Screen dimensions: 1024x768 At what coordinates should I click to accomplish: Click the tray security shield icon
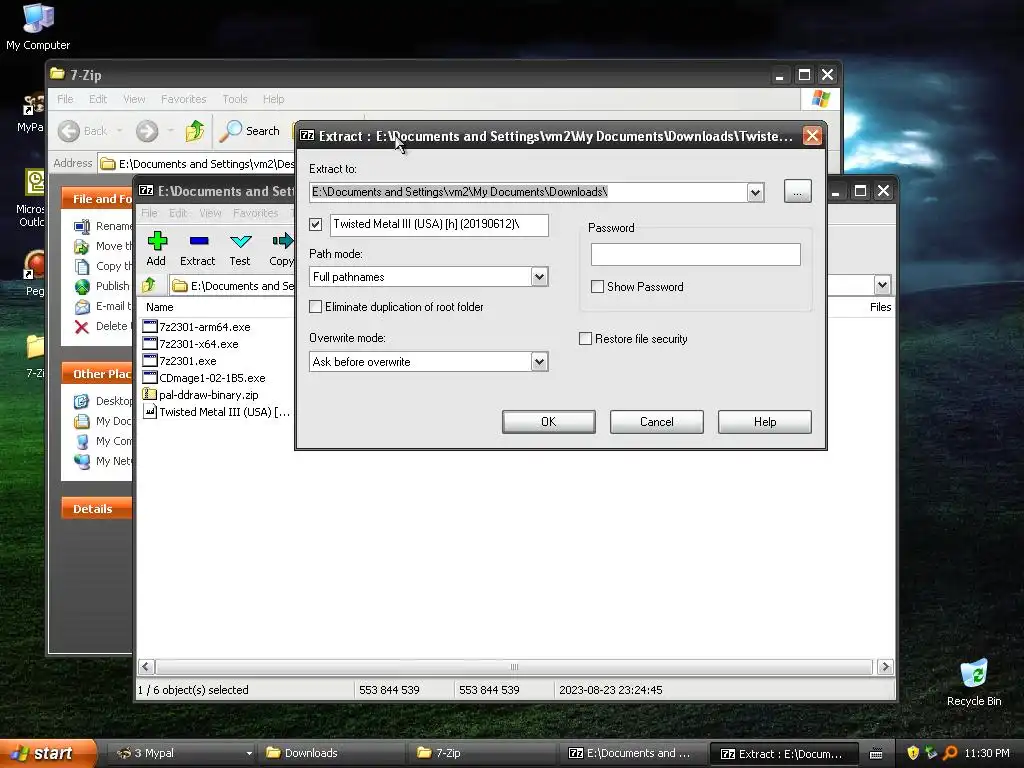point(913,753)
